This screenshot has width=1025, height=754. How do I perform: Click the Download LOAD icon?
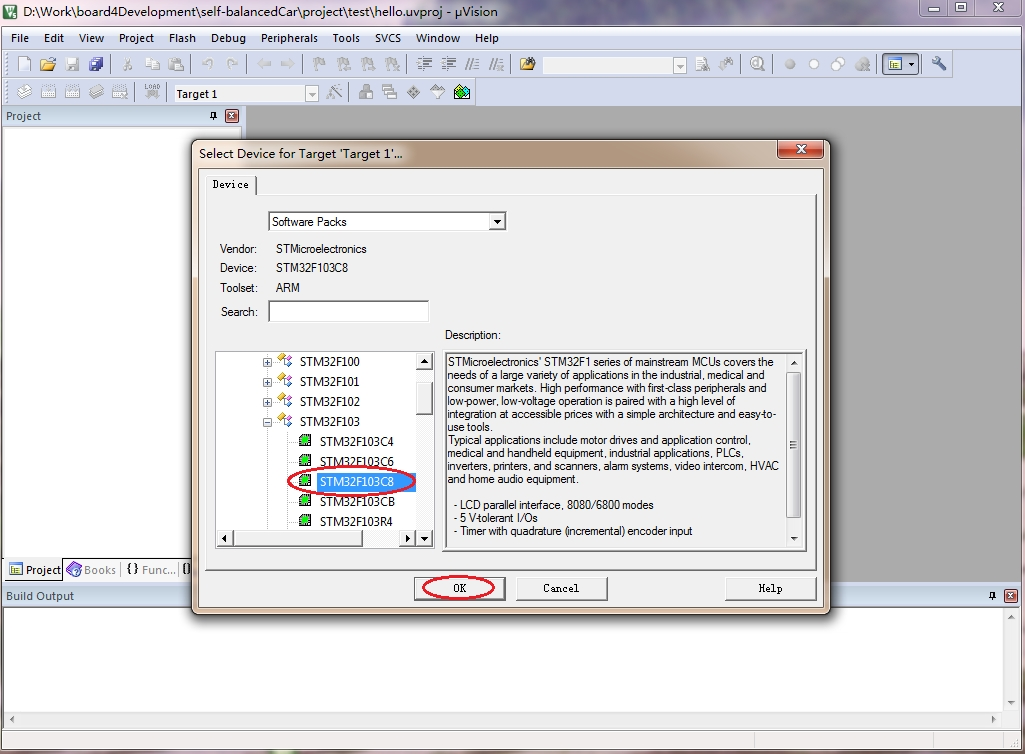click(152, 92)
